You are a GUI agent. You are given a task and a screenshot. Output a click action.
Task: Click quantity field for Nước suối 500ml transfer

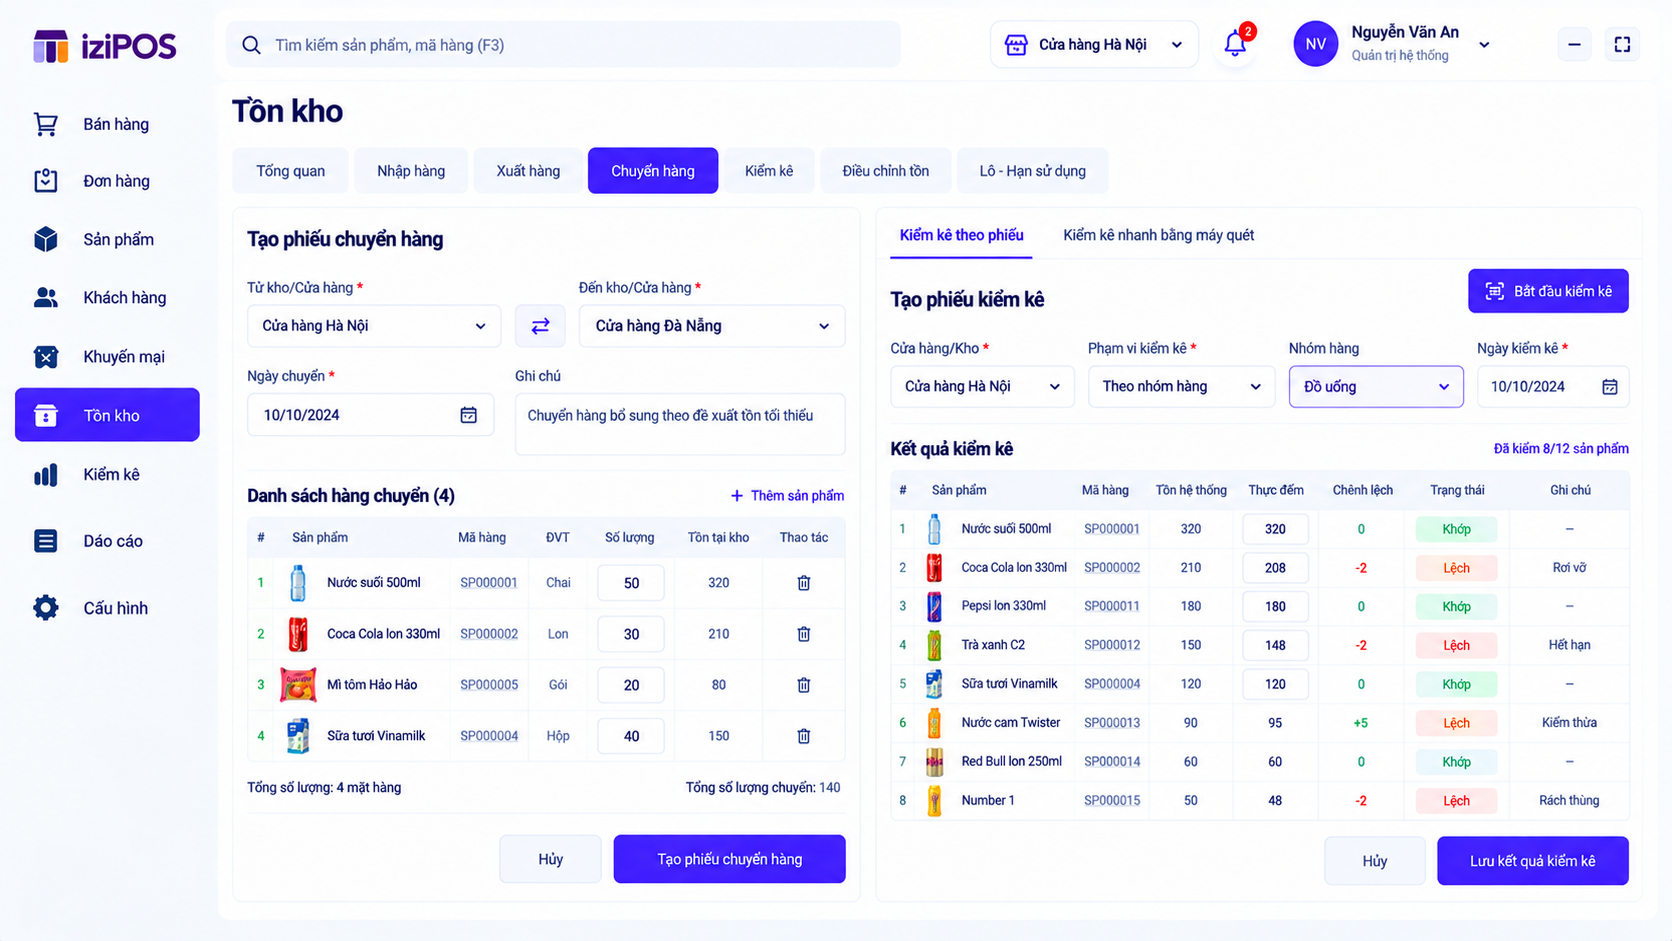click(631, 583)
